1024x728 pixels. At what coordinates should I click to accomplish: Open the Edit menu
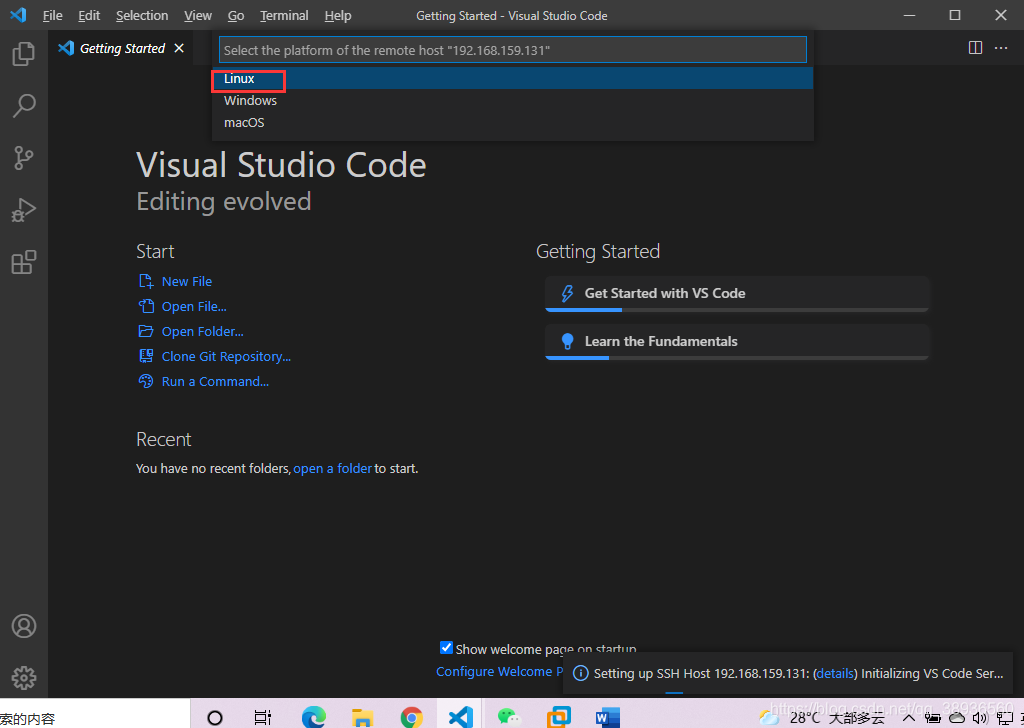89,15
